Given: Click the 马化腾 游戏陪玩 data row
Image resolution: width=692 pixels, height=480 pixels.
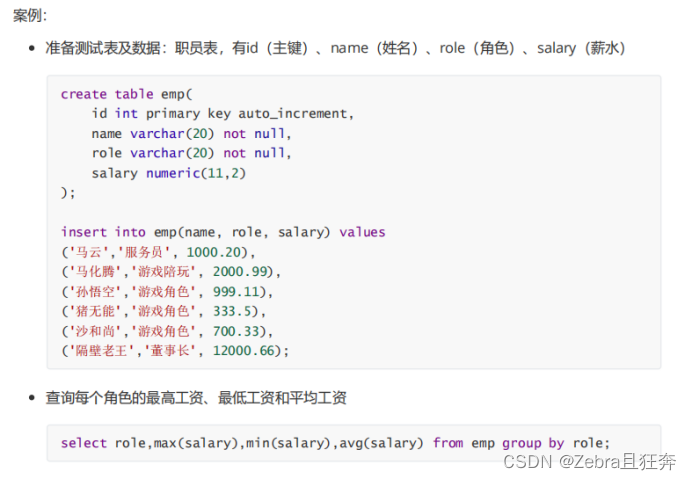Looking at the screenshot, I should tap(171, 272).
